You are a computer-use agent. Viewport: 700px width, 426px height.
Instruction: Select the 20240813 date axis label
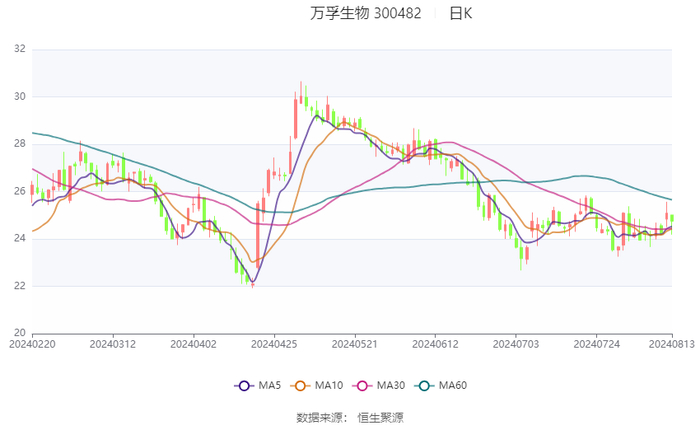pyautogui.click(x=671, y=344)
